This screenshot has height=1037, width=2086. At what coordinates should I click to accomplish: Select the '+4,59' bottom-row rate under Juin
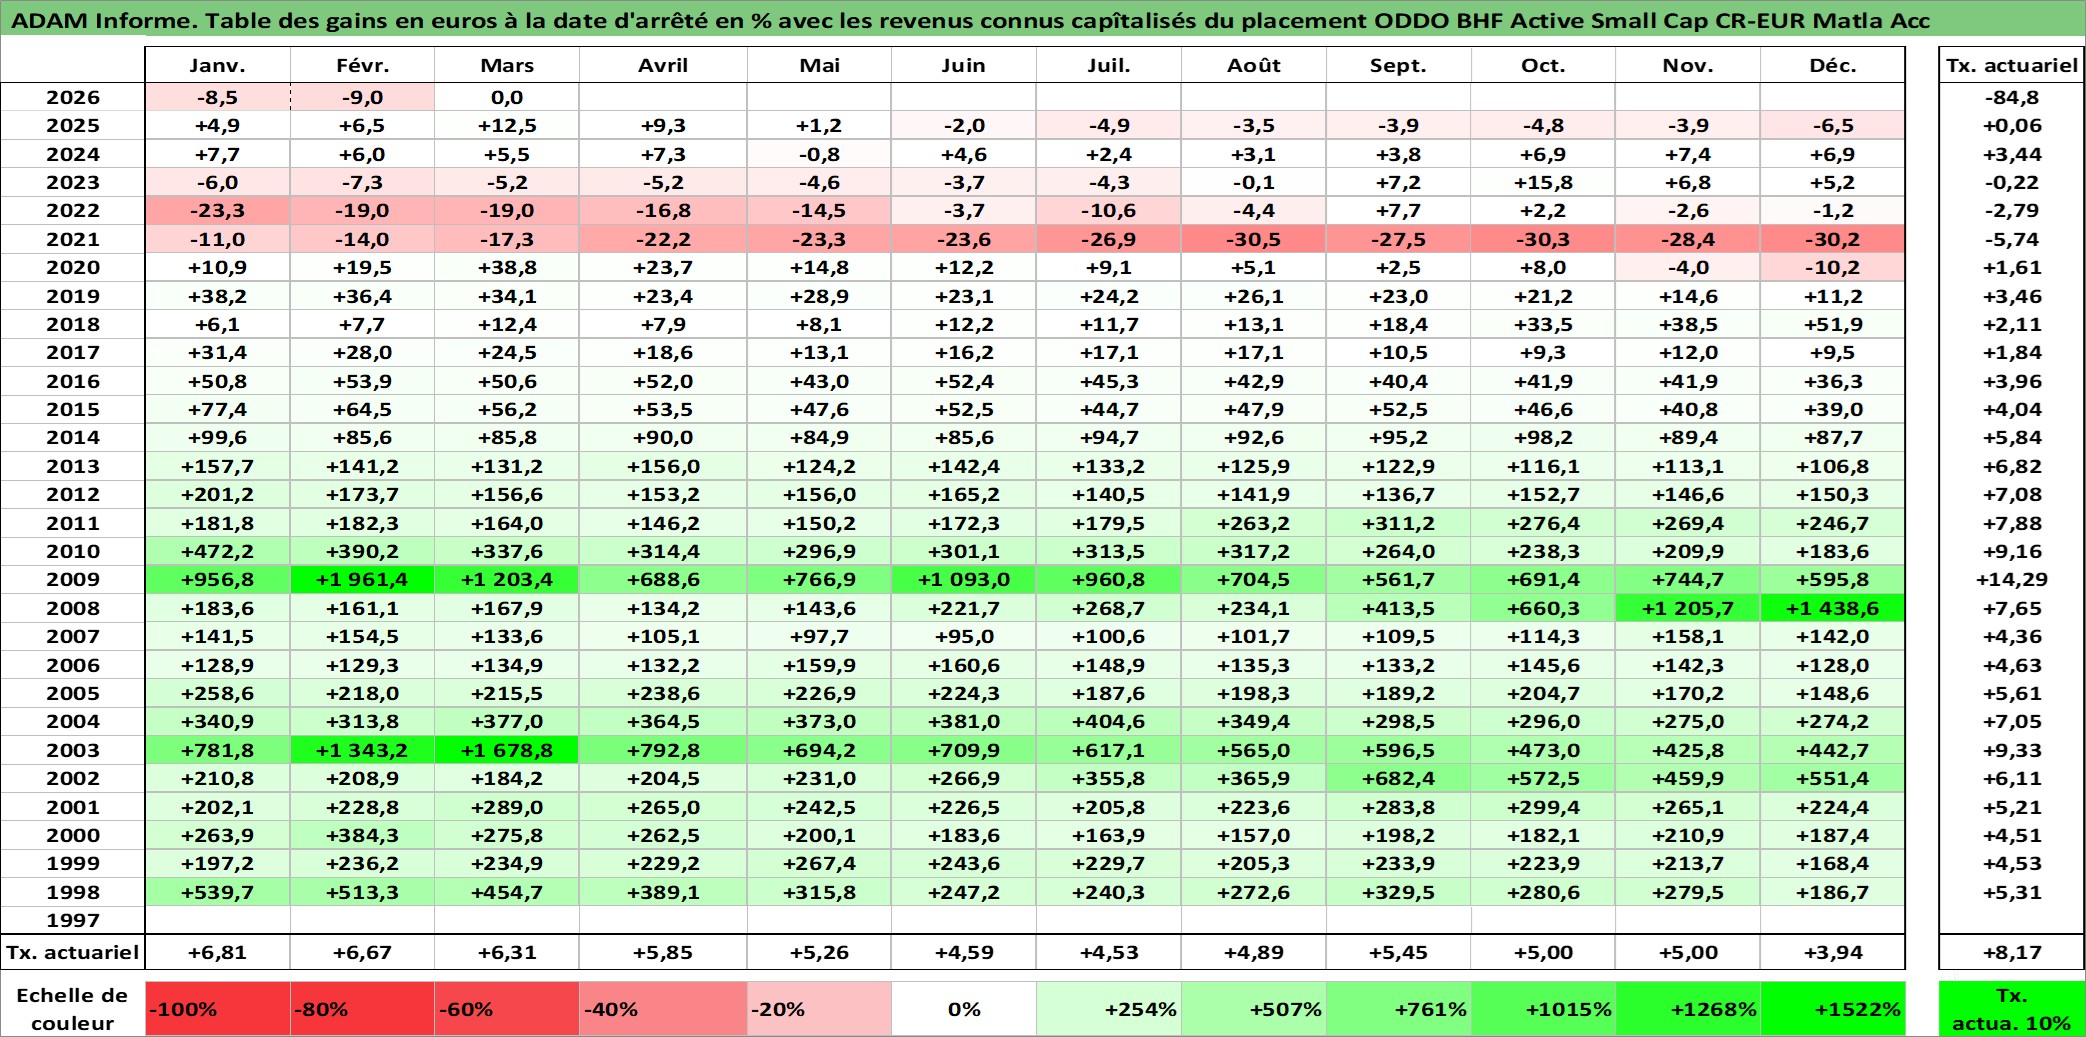(x=964, y=953)
